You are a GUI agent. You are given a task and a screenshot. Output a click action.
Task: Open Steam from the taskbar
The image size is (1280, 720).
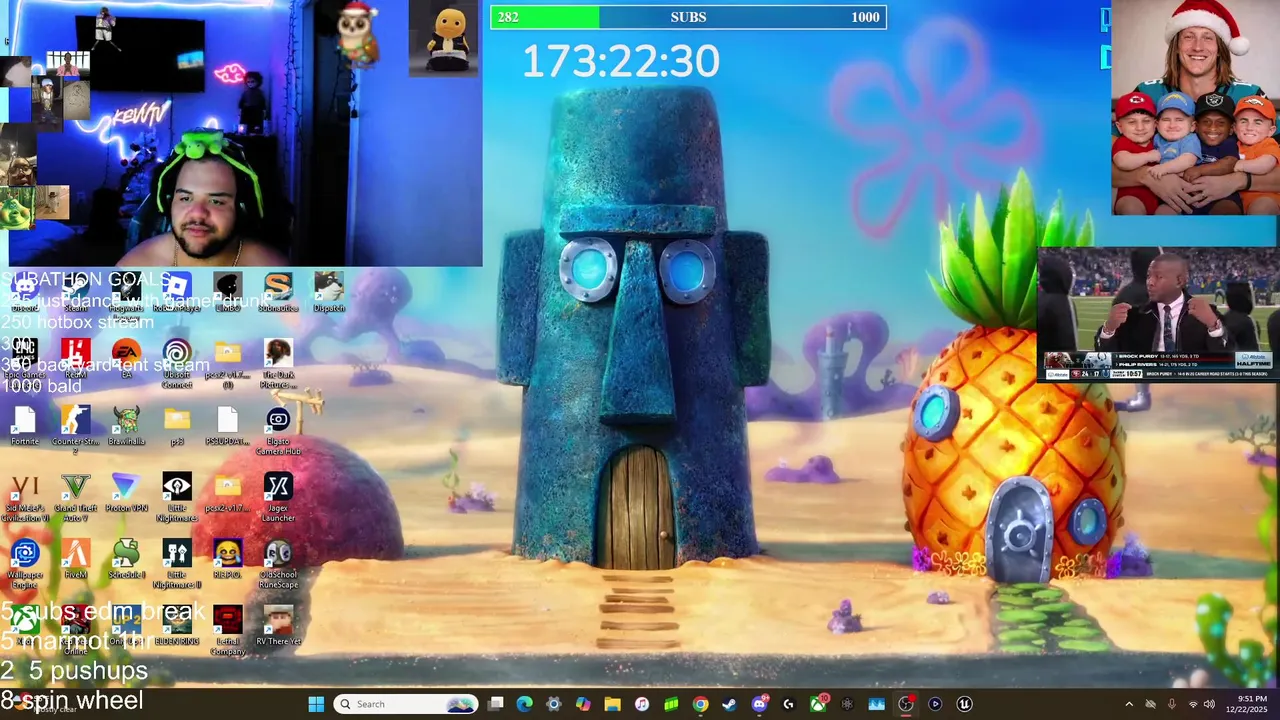729,704
